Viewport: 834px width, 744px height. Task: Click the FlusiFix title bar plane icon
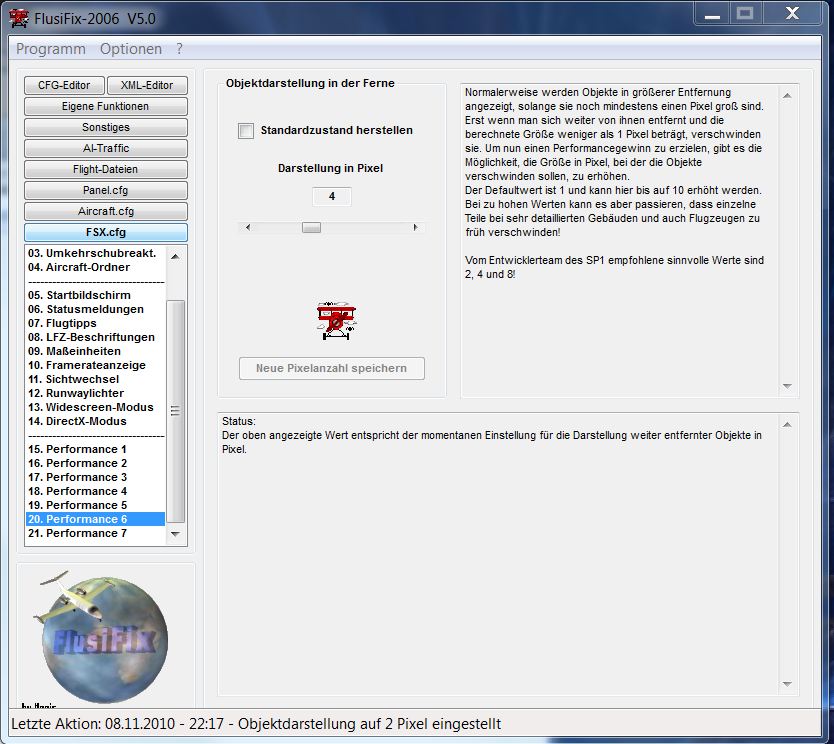click(19, 18)
